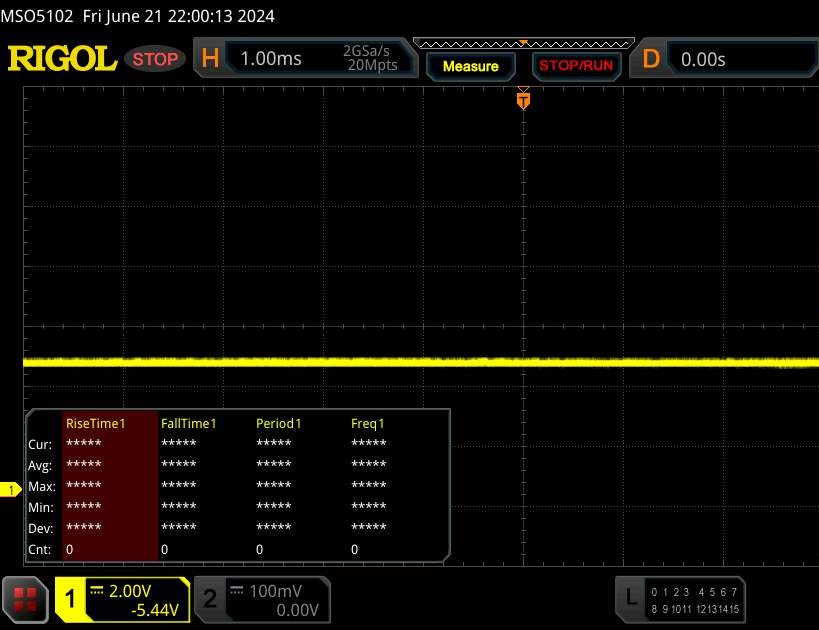
Task: Select the FallTime1 measurement column
Action: pyautogui.click(x=205, y=486)
